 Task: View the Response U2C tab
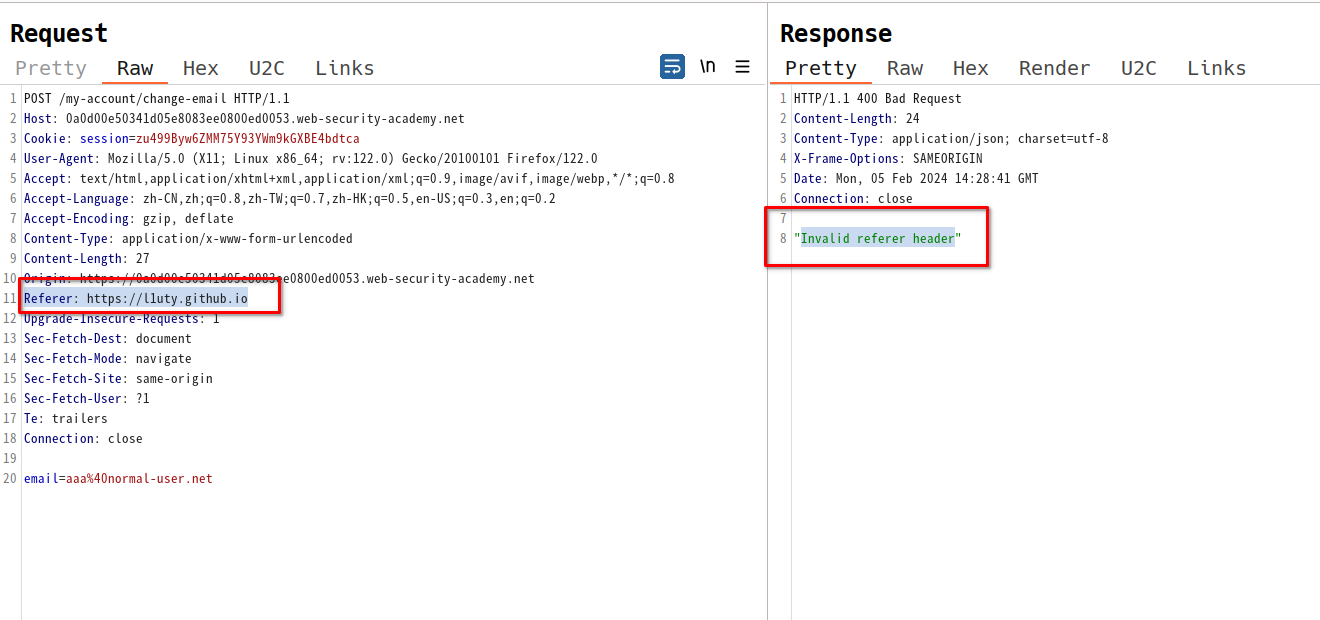coord(1139,68)
